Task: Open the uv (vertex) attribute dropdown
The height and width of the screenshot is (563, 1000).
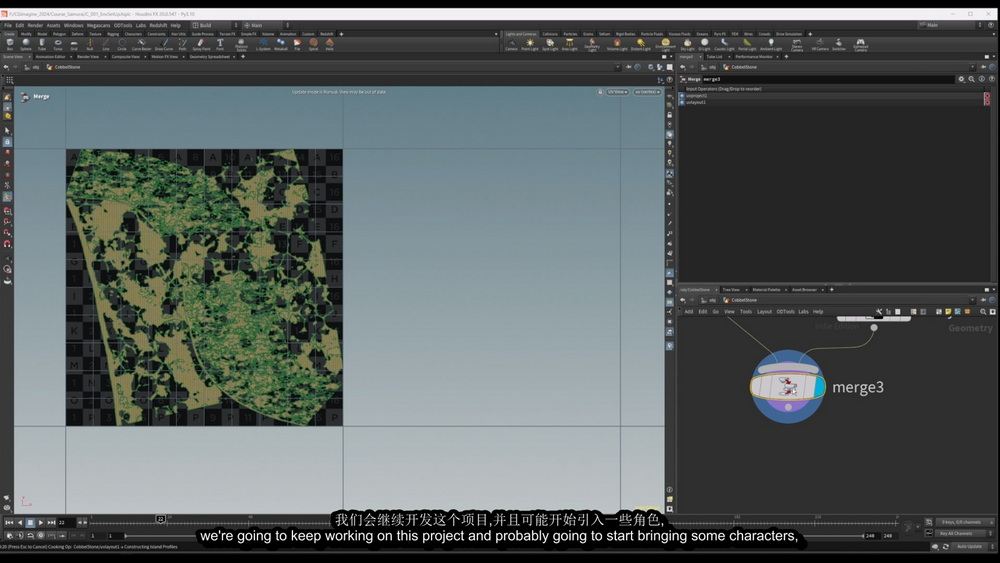Action: coord(645,92)
